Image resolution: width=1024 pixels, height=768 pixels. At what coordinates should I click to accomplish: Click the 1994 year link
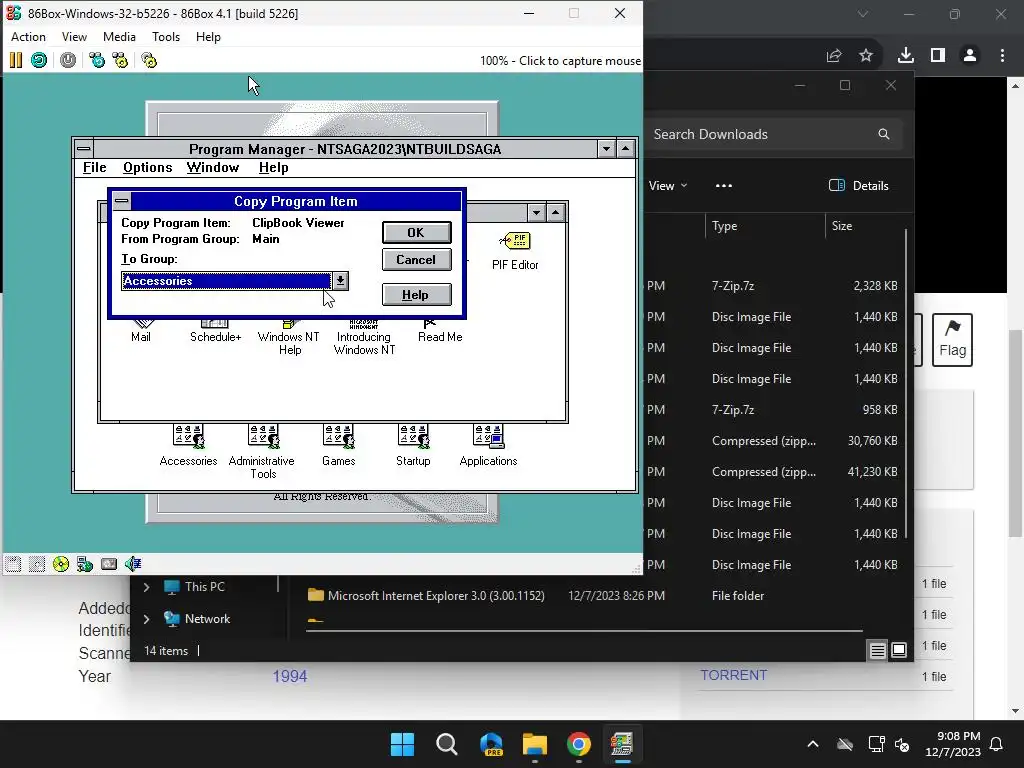click(x=290, y=677)
